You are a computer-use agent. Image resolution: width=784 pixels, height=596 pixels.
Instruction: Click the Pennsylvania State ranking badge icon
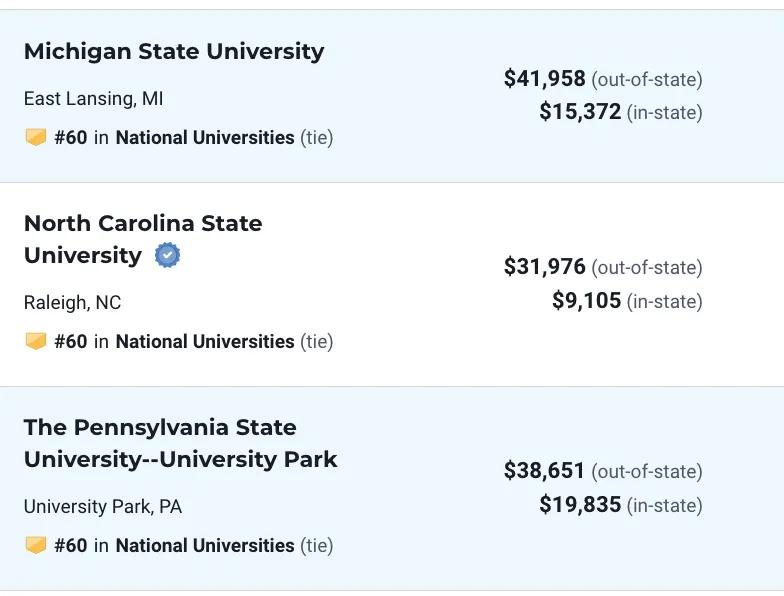tap(36, 545)
